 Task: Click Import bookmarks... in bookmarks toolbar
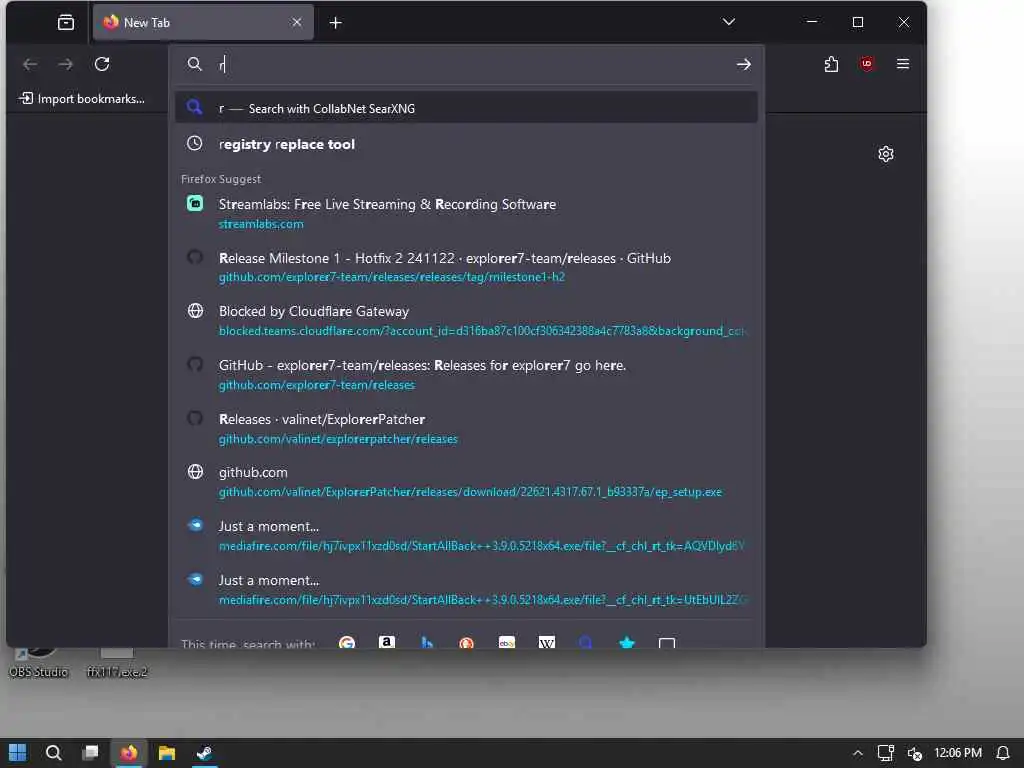click(x=82, y=99)
